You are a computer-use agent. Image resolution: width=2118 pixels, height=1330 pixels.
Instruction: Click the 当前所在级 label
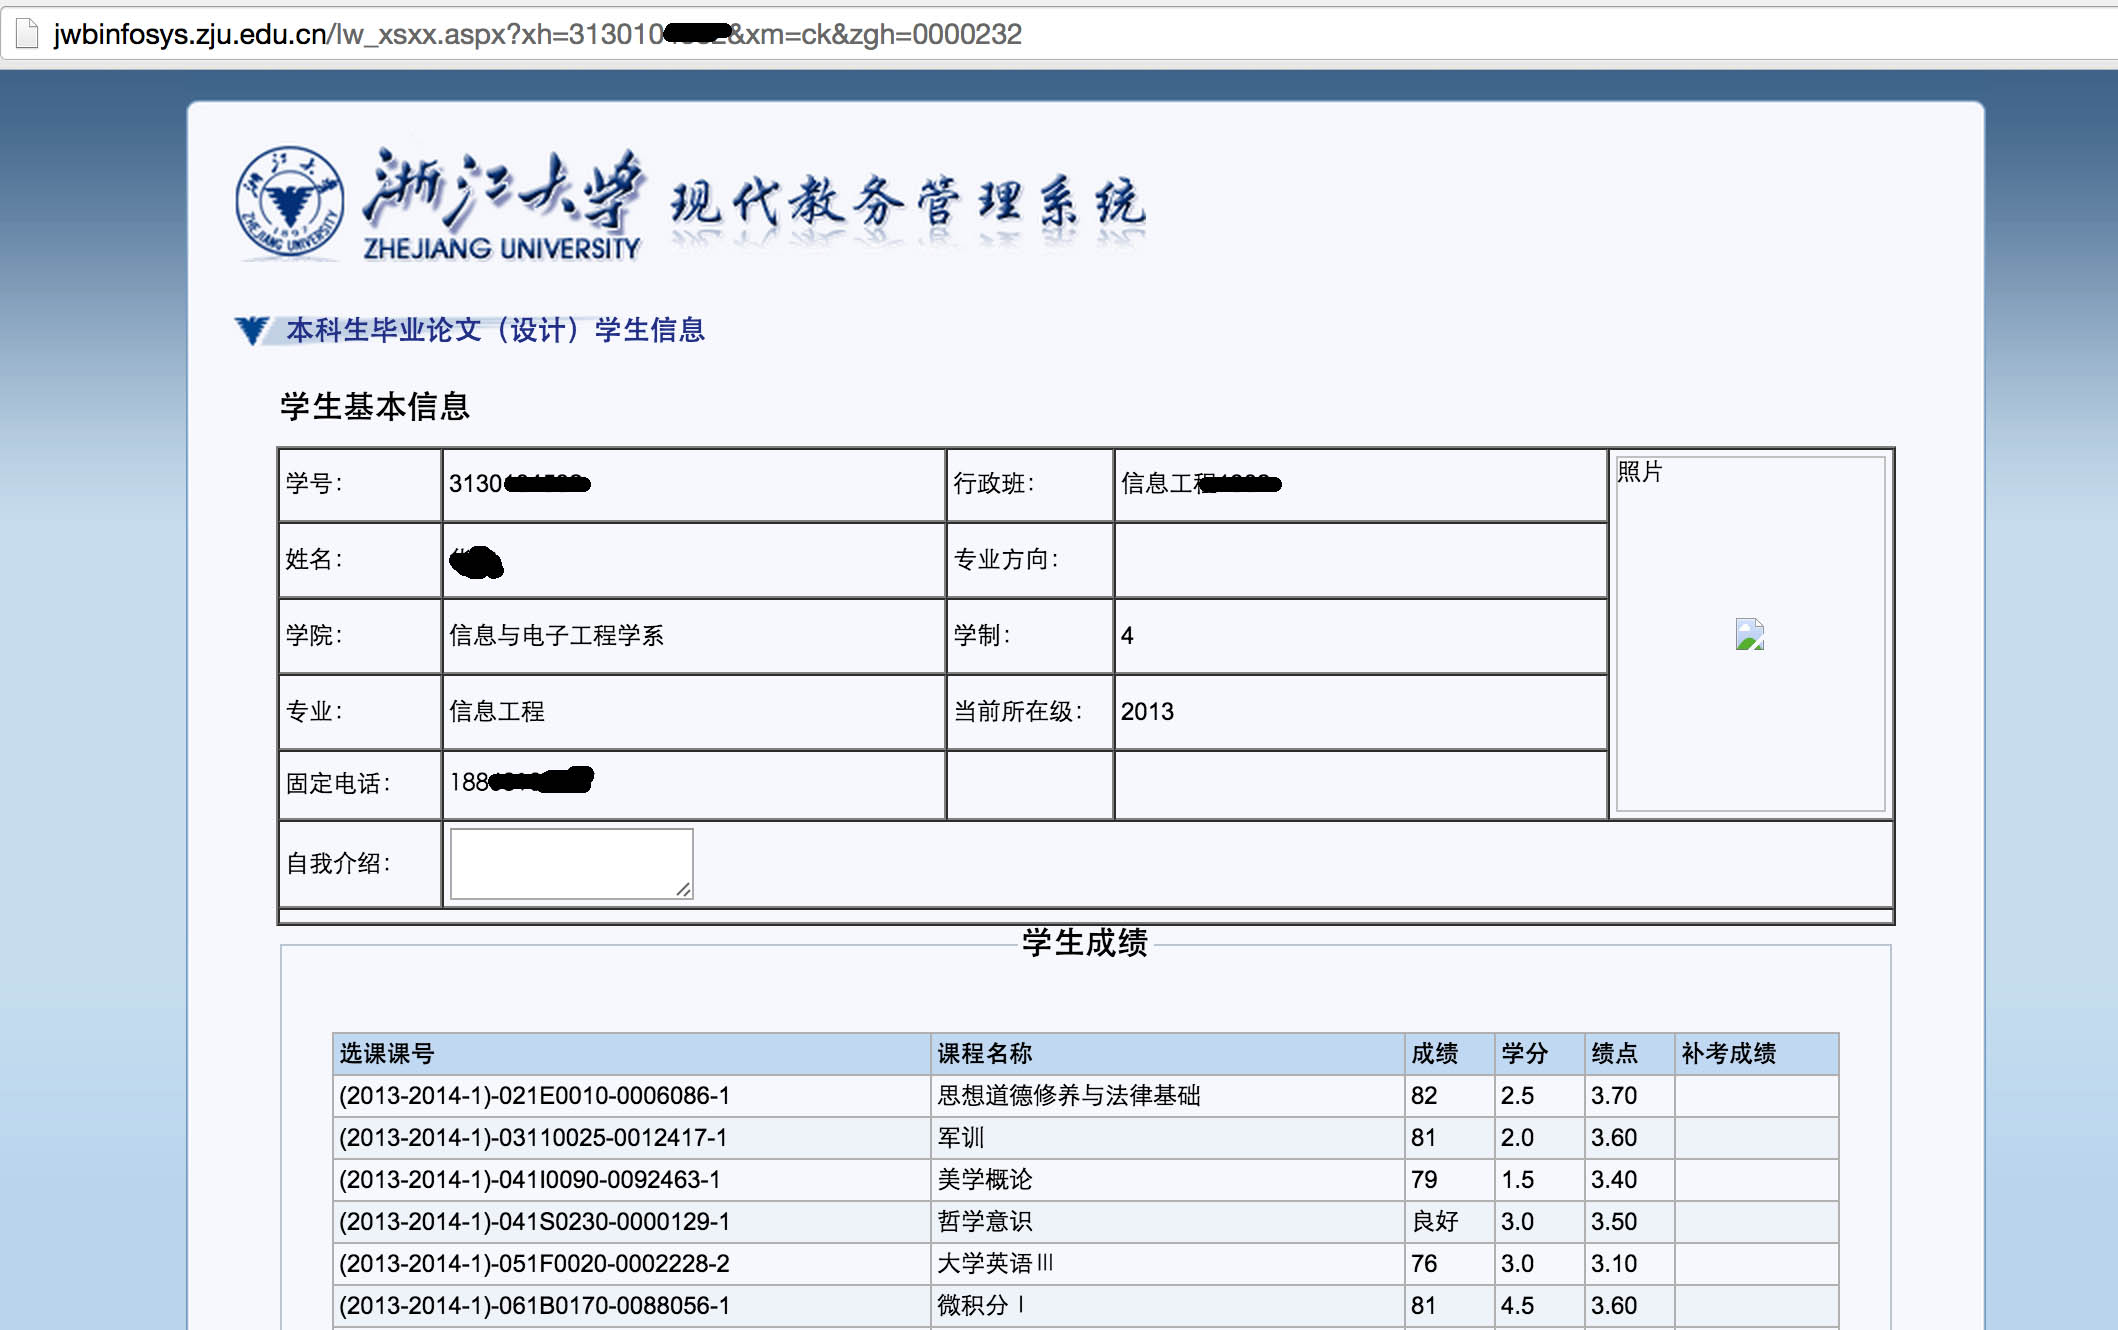click(1017, 712)
